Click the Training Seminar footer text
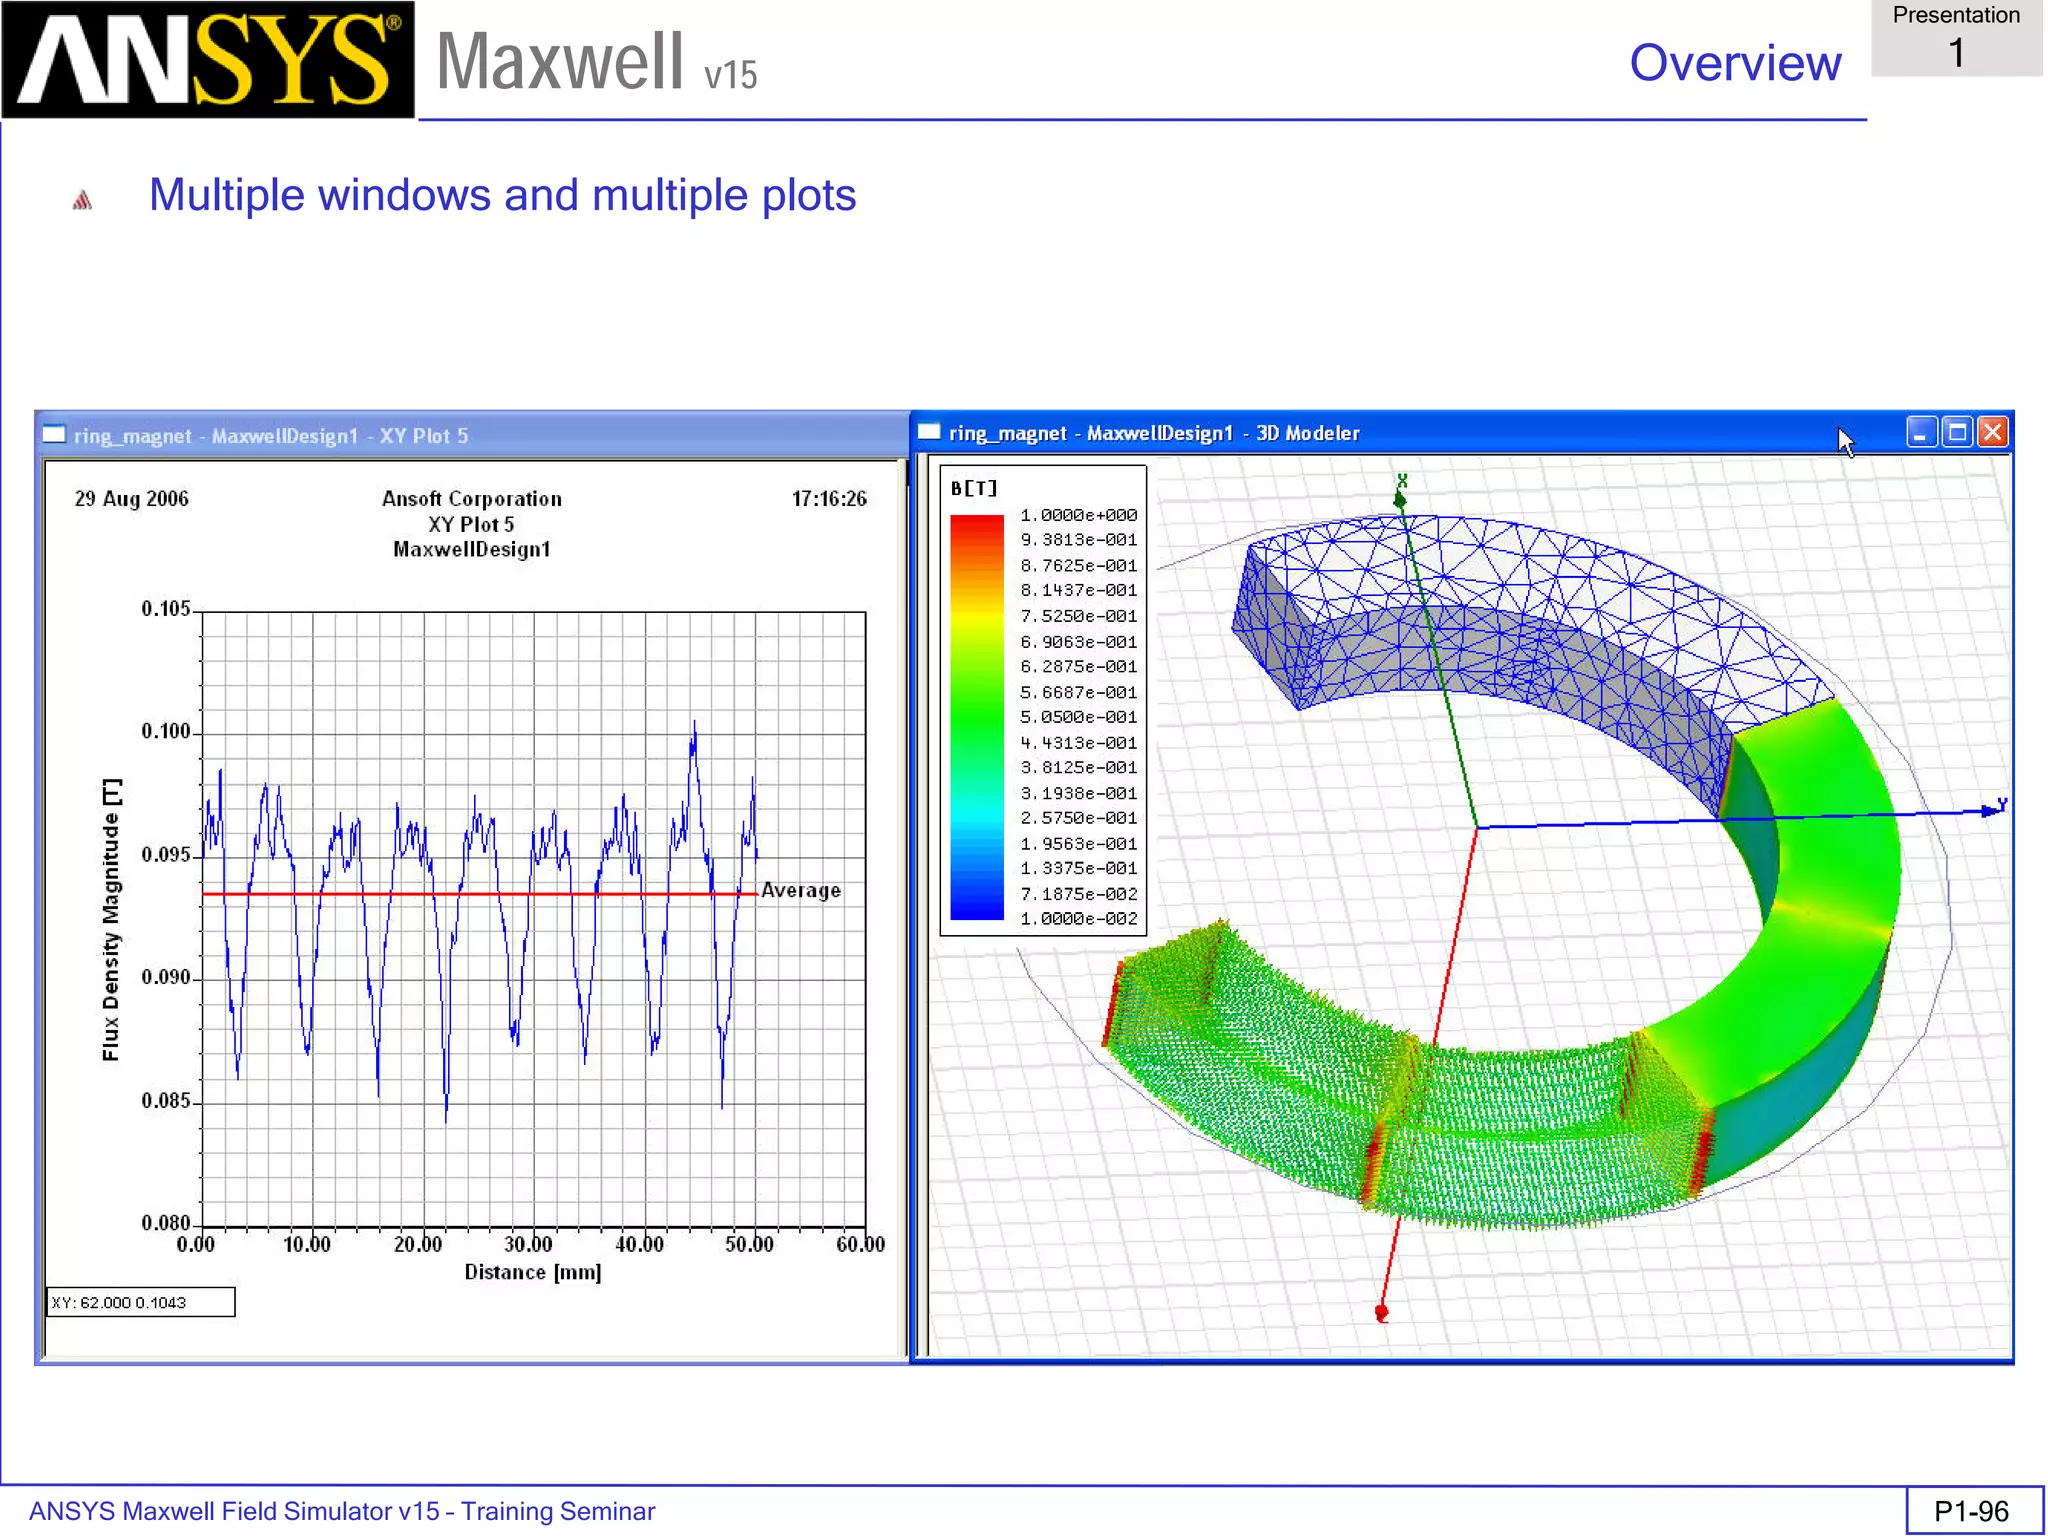The height and width of the screenshot is (1536, 2048). coord(557,1511)
